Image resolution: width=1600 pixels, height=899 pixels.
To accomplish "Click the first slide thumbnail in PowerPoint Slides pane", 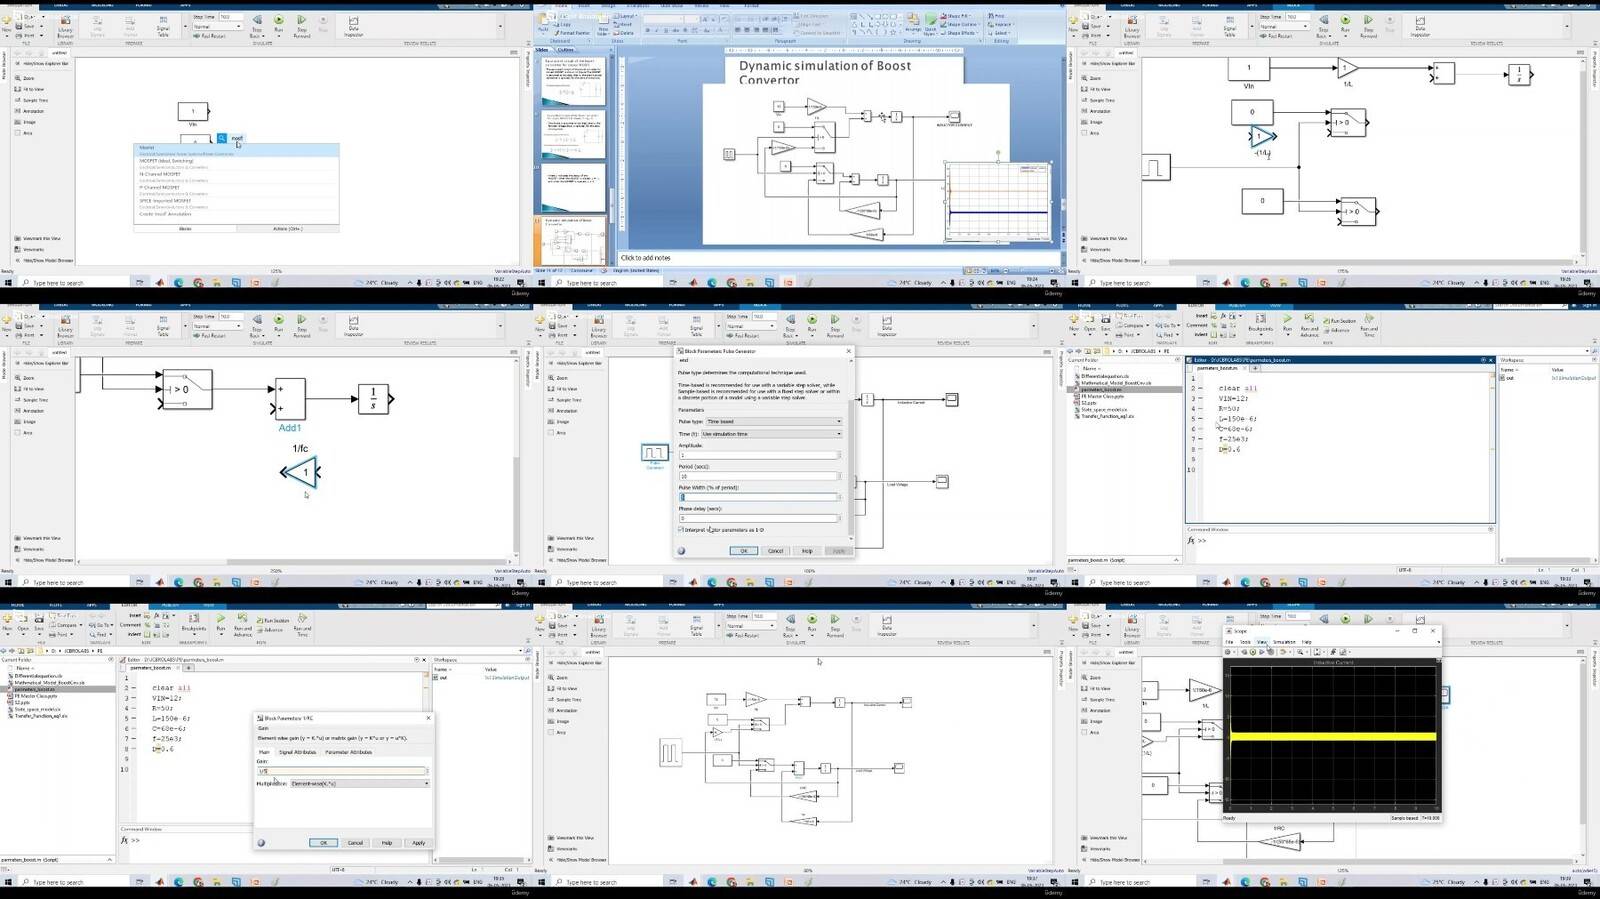I will click(x=574, y=81).
